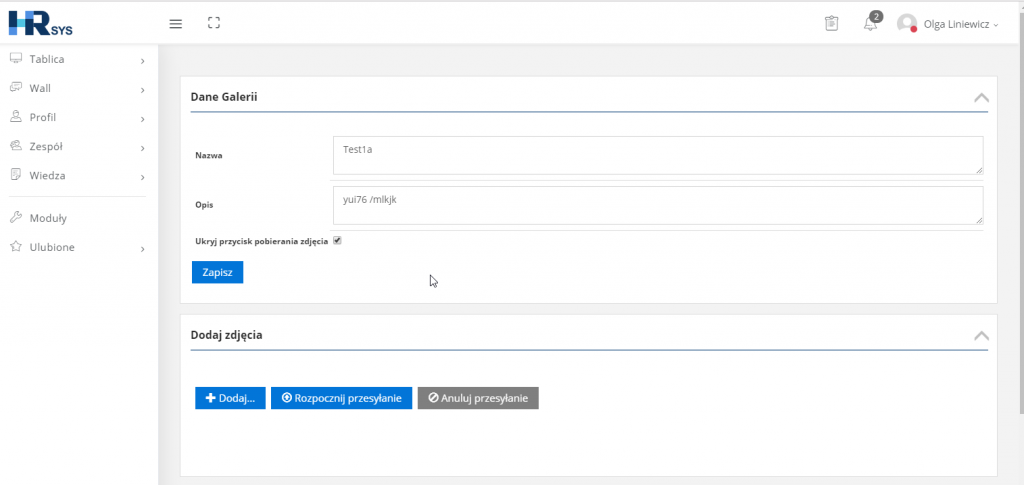Collapse the Dodaj zdjęcia panel
Viewport: 1024px width, 485px height.
click(981, 336)
